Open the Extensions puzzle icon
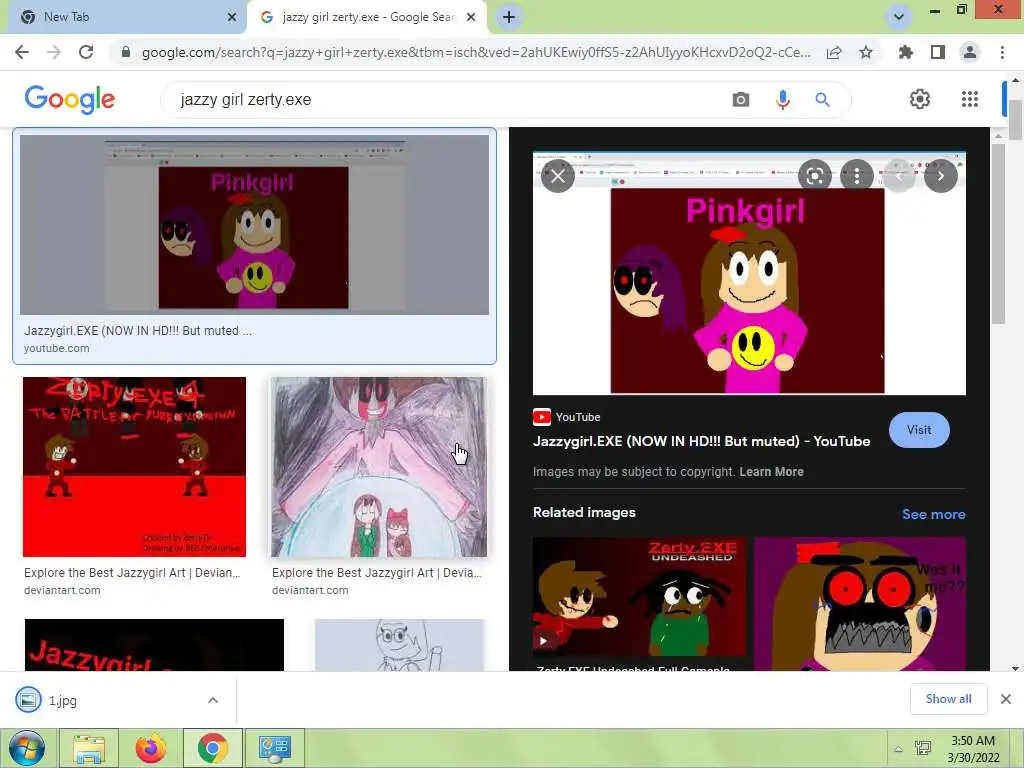Image resolution: width=1024 pixels, height=768 pixels. click(x=906, y=52)
